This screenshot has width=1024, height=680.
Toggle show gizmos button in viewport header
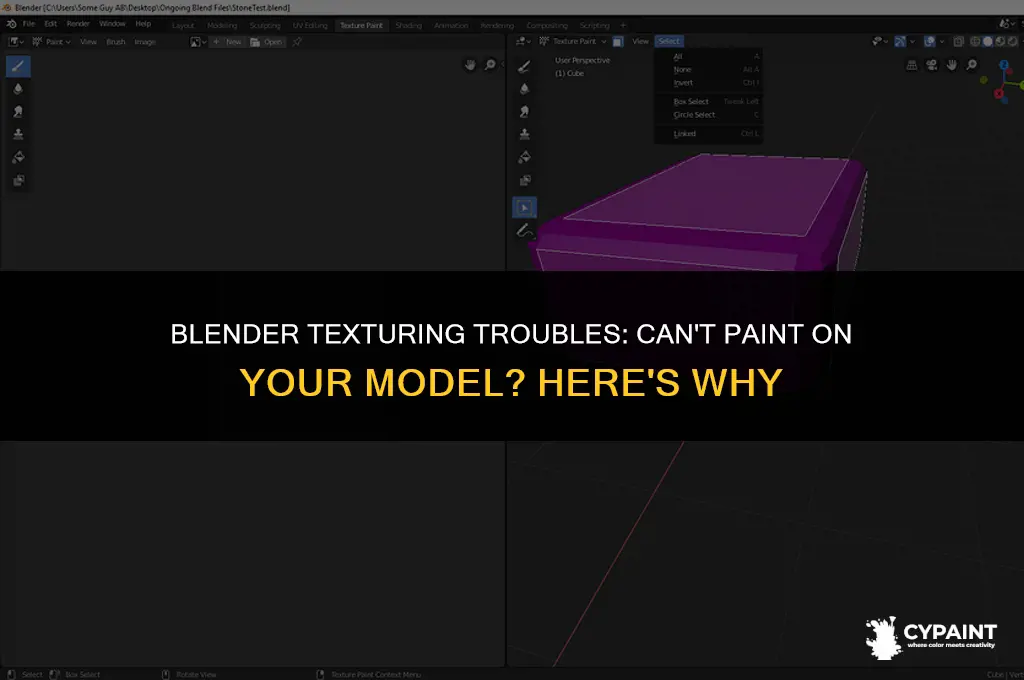click(900, 41)
